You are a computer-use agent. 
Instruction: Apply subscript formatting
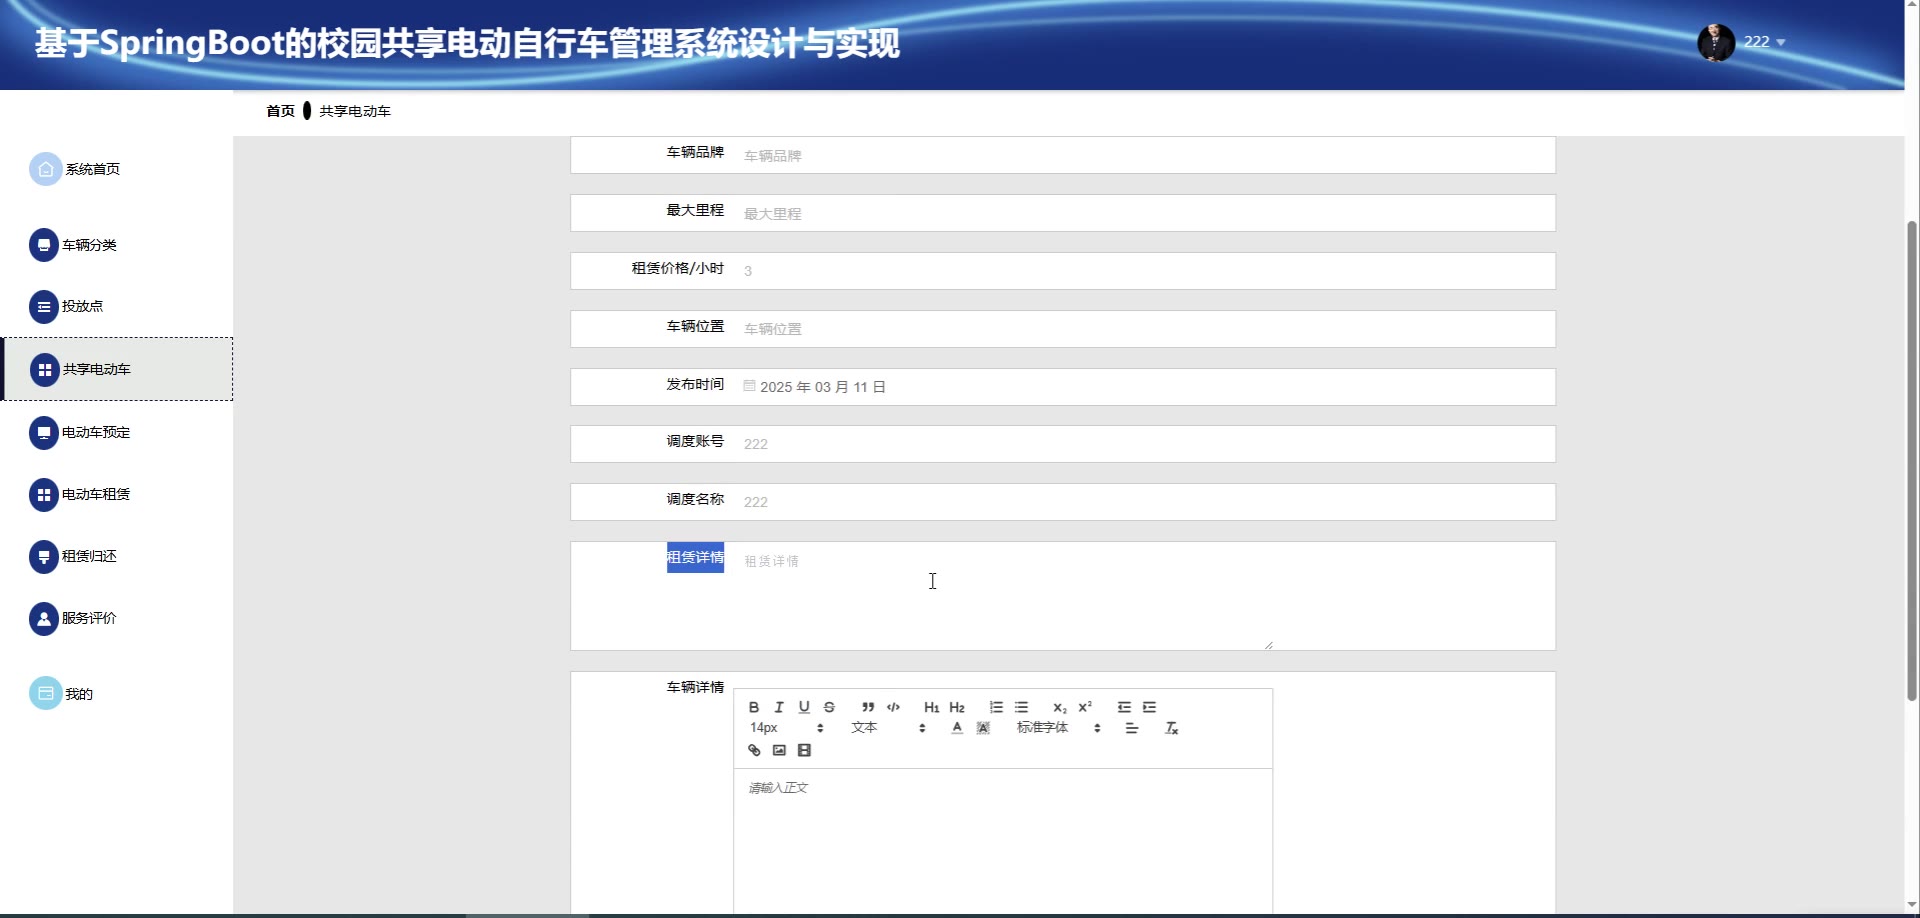point(1060,707)
